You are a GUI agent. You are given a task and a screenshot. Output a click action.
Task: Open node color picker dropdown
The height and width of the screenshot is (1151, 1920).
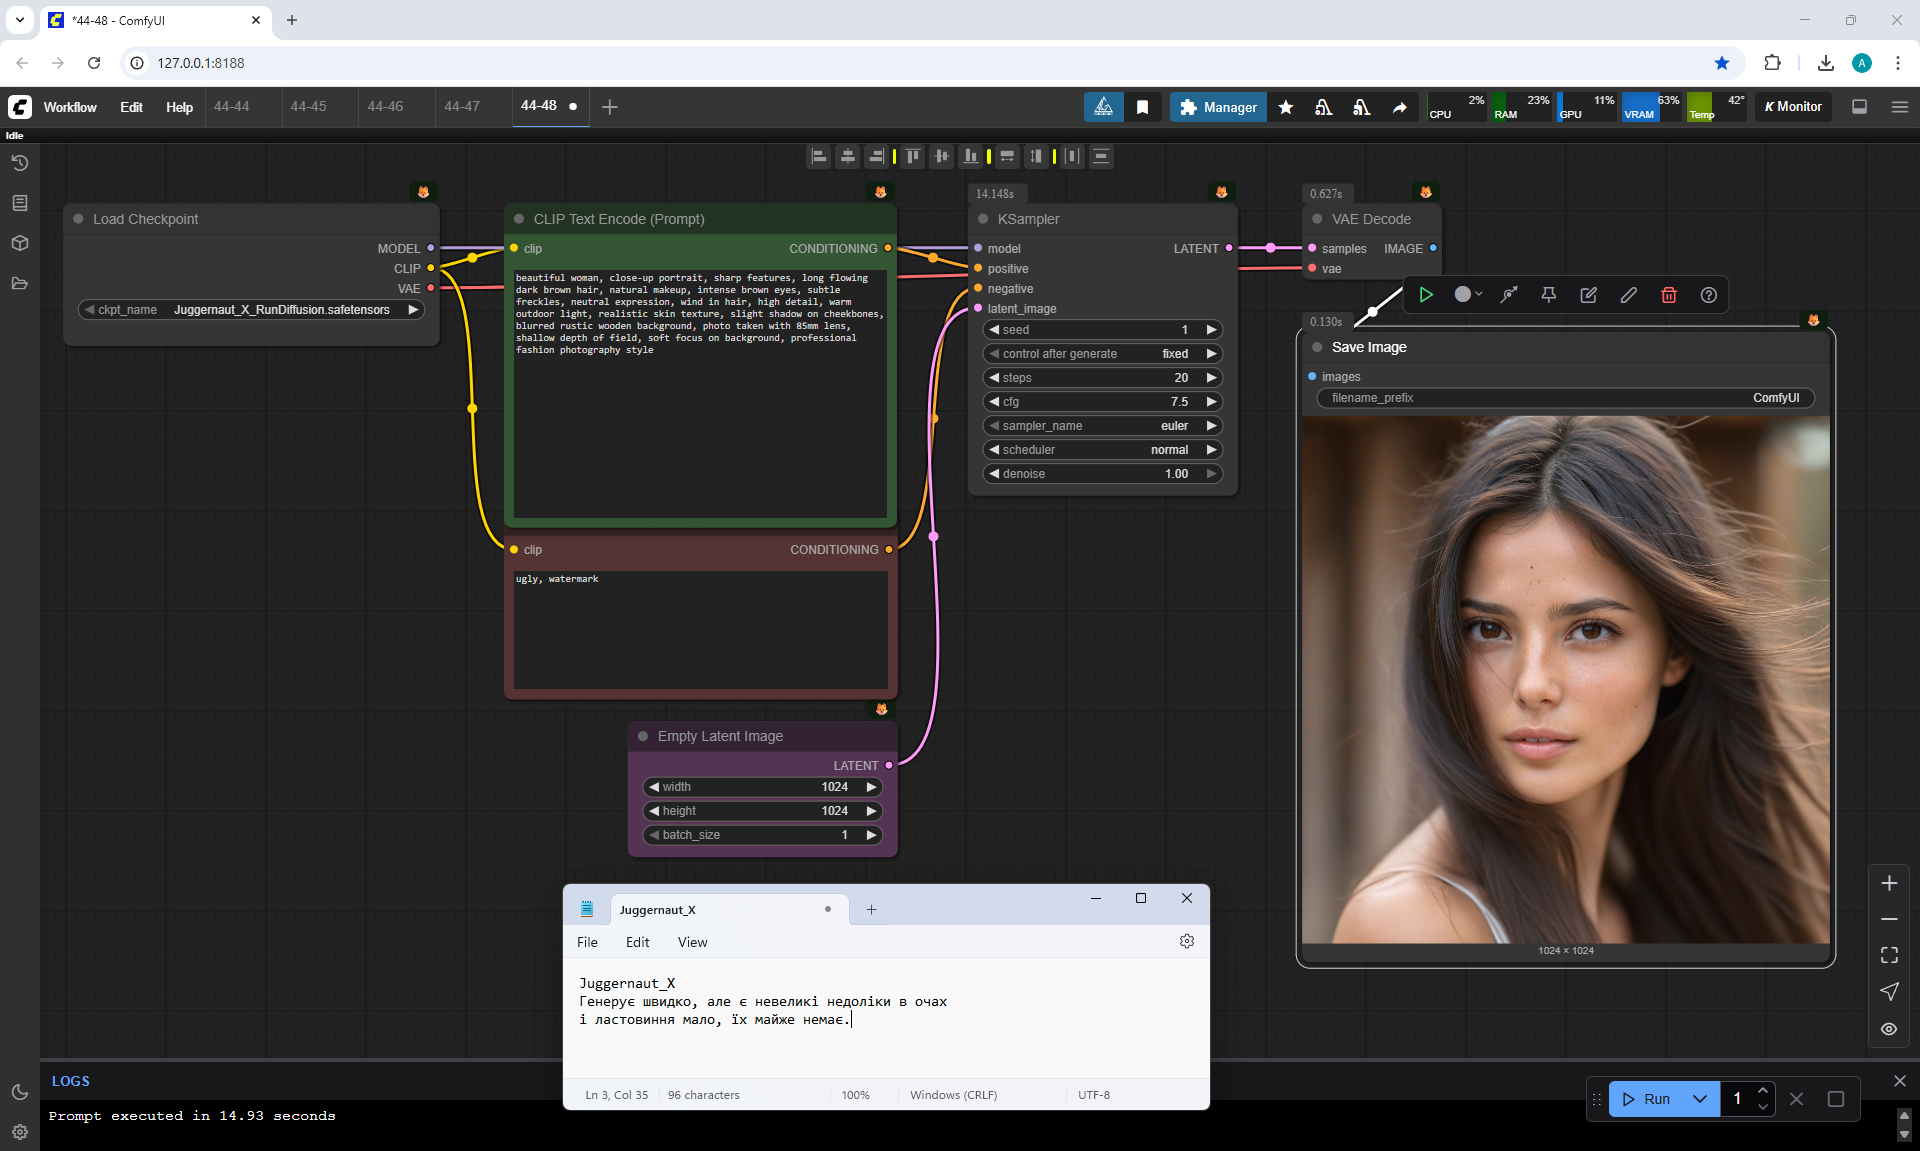pyautogui.click(x=1468, y=295)
